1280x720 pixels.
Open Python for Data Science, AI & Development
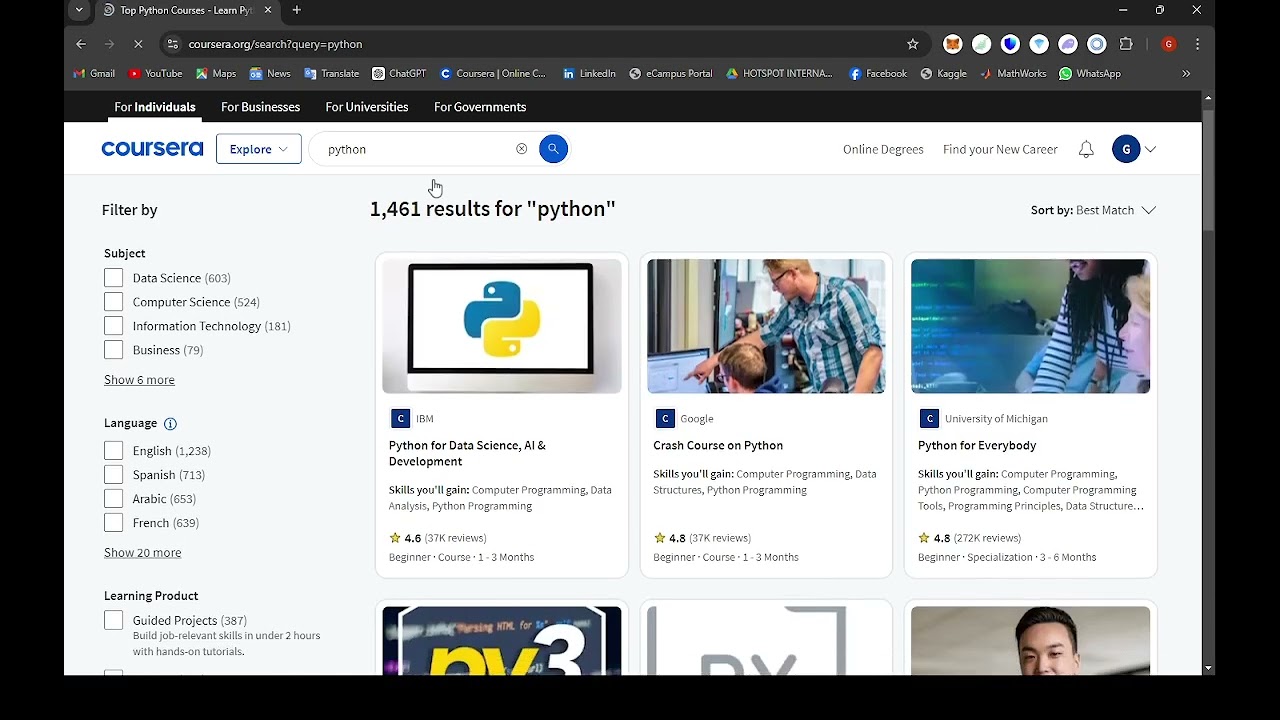(x=467, y=454)
